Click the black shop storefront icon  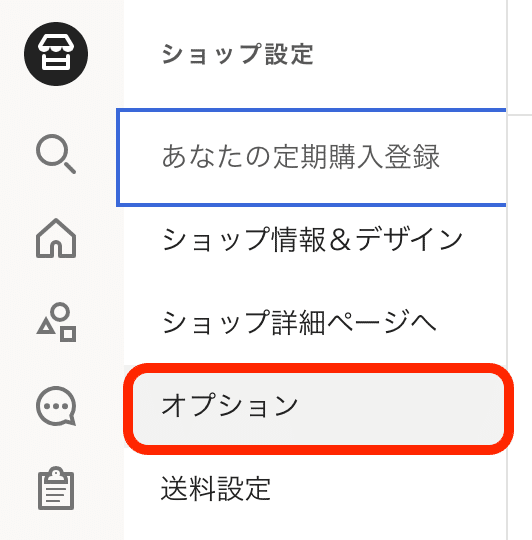tap(56, 54)
